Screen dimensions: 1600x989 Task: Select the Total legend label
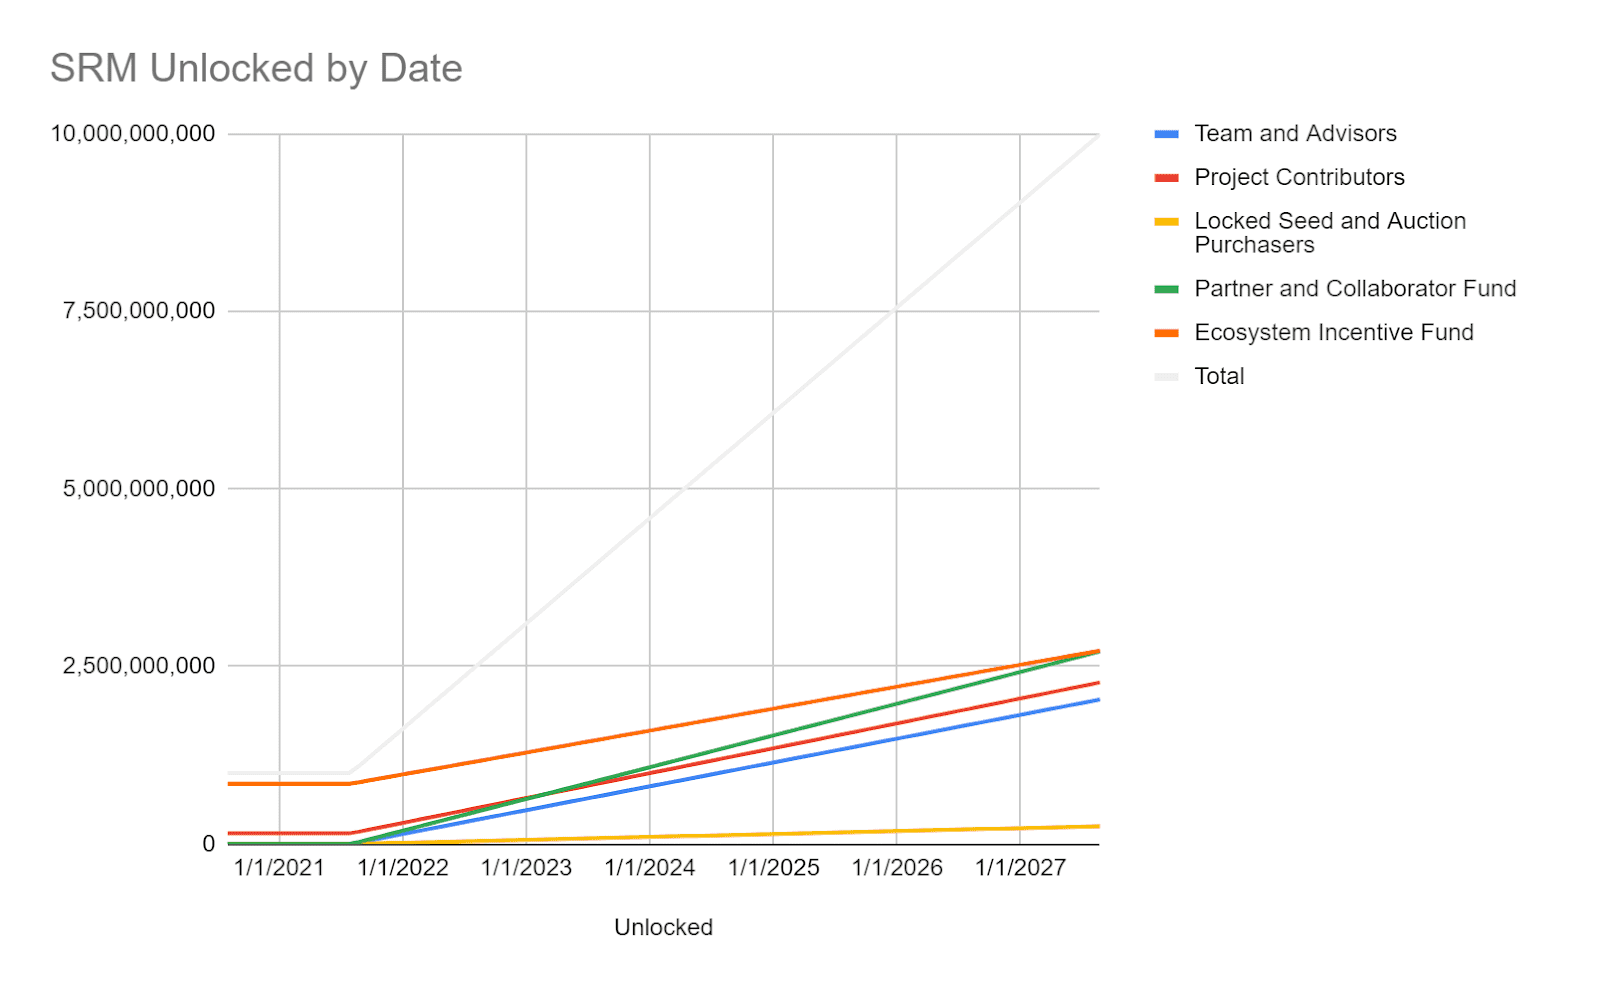(1219, 376)
